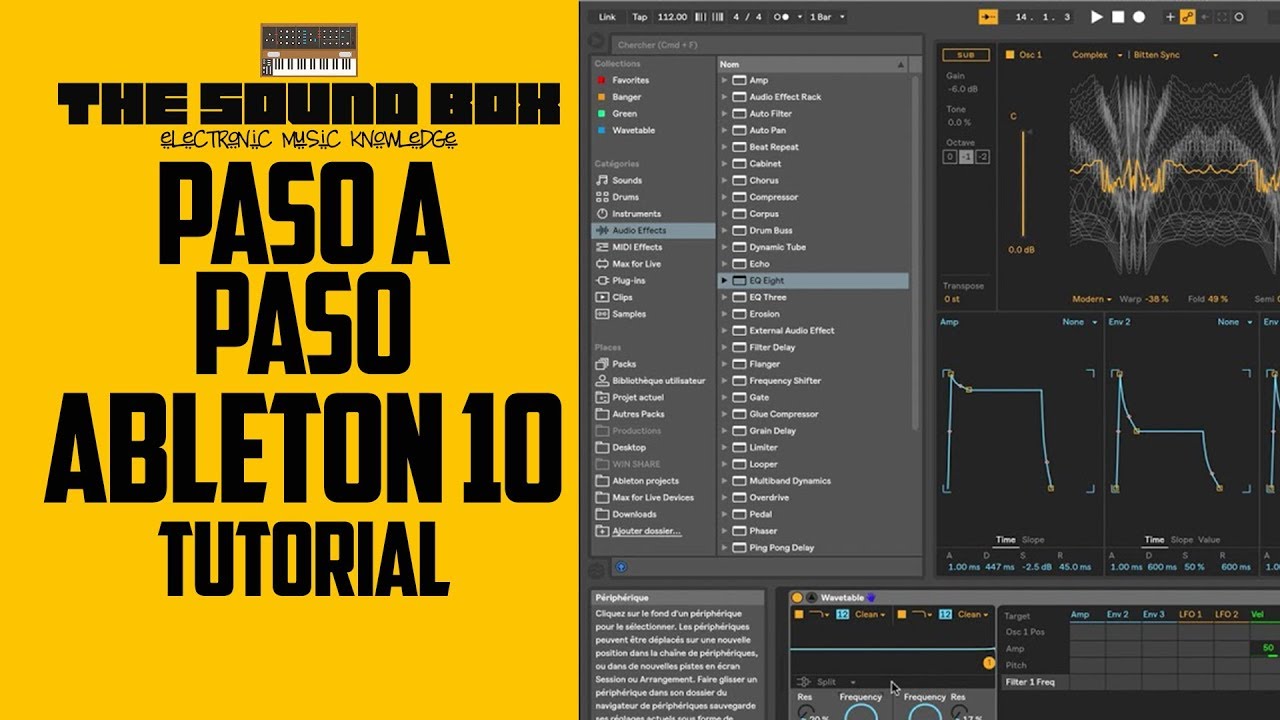Switch Env 2 to Value tab
This screenshot has height=720, width=1280.
pos(1209,540)
